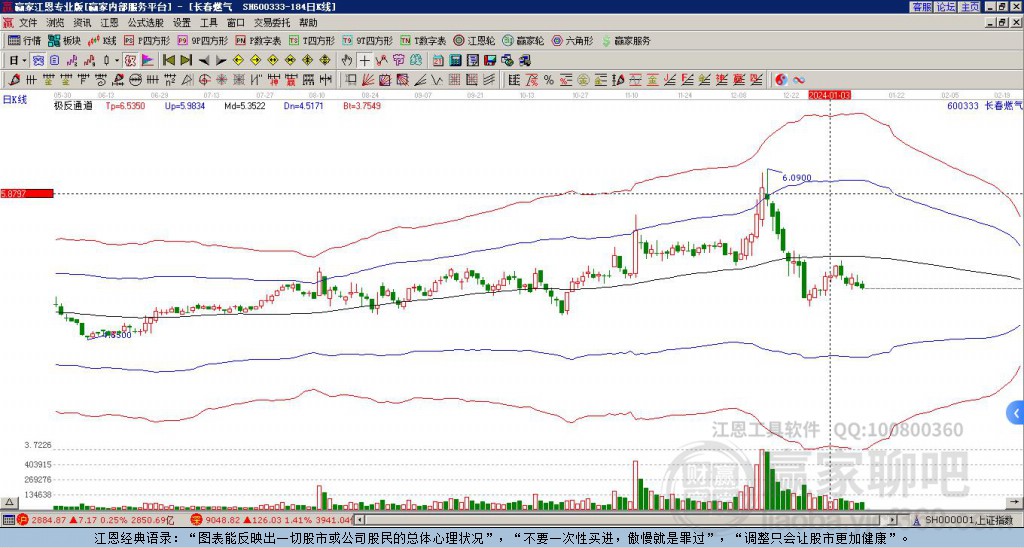Viewport: 1024px width, 548px height.
Task: Click the 赢家服务 dollar-sign icon
Action: (605, 41)
